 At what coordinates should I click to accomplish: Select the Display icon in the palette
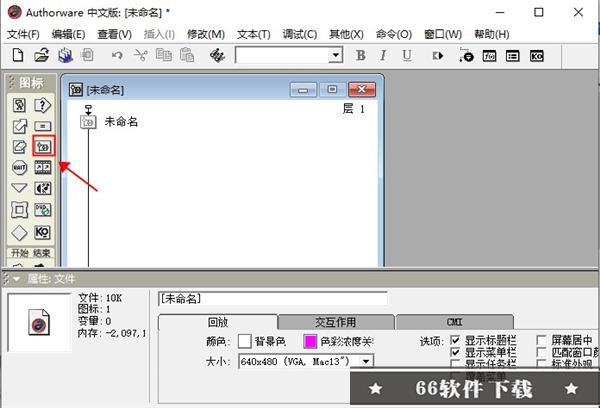click(19, 105)
